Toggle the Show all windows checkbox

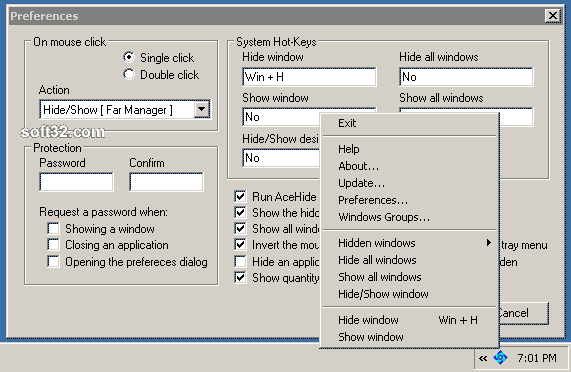tap(240, 229)
